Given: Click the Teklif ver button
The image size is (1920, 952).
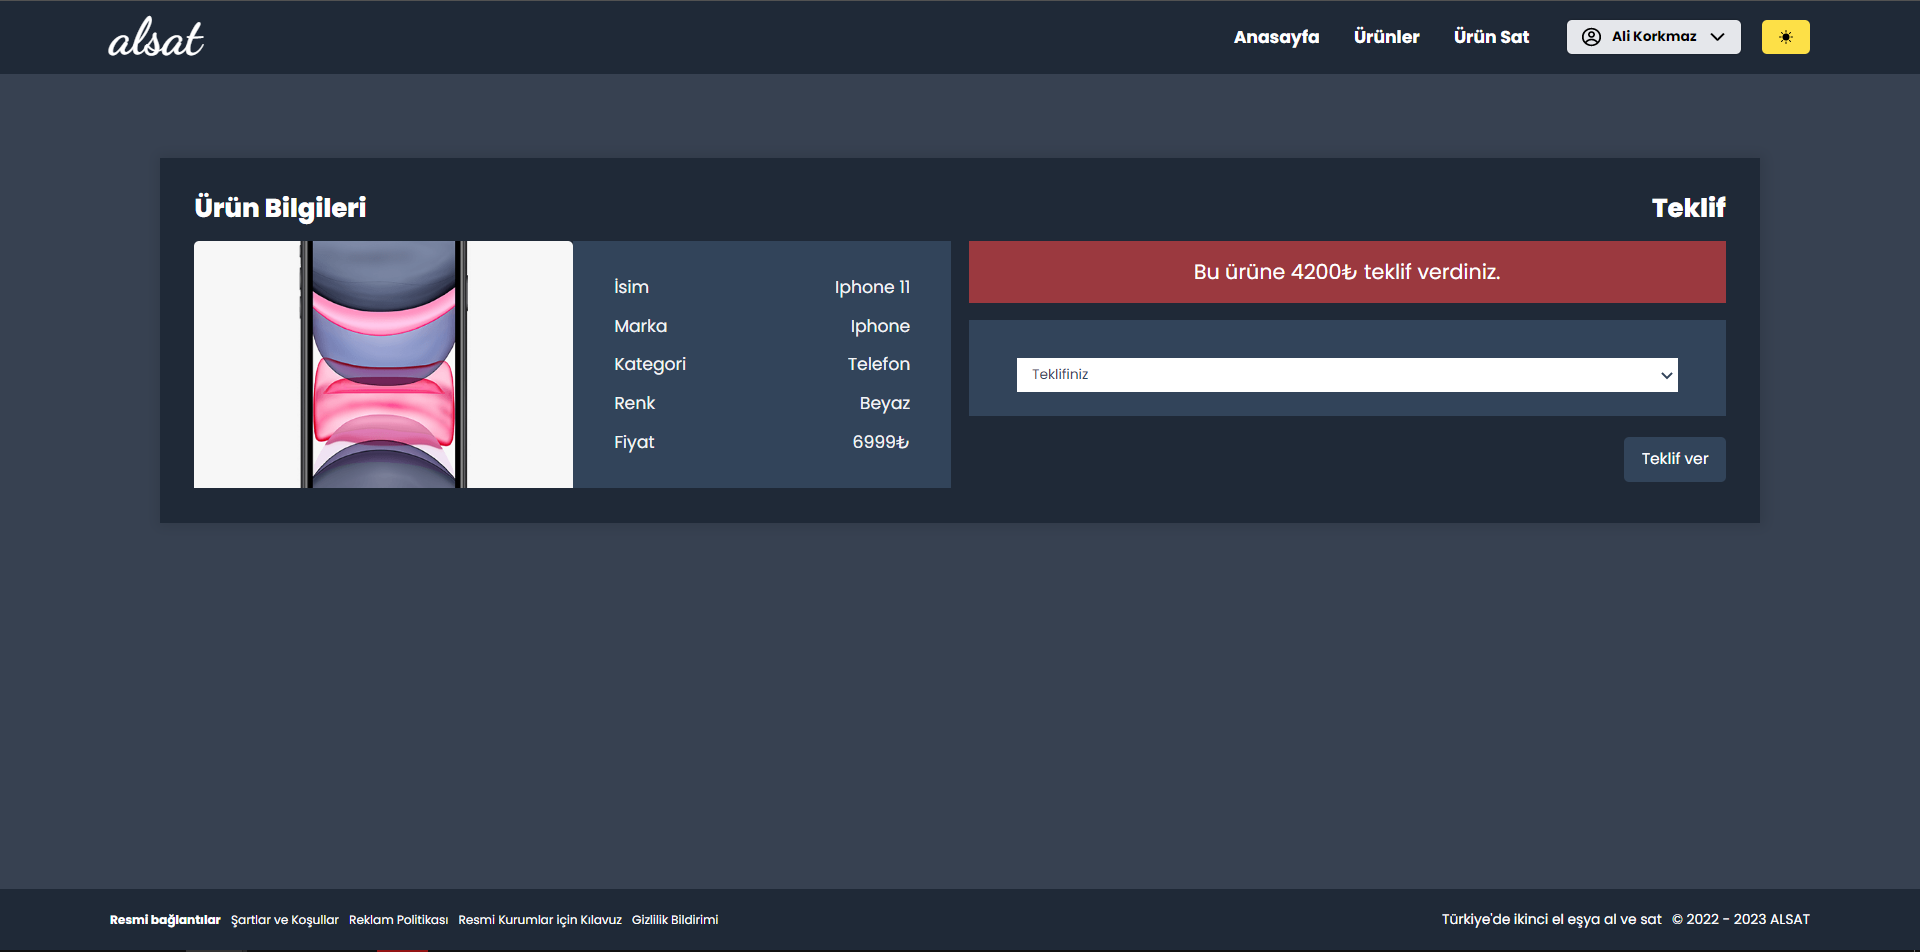Looking at the screenshot, I should [1674, 459].
